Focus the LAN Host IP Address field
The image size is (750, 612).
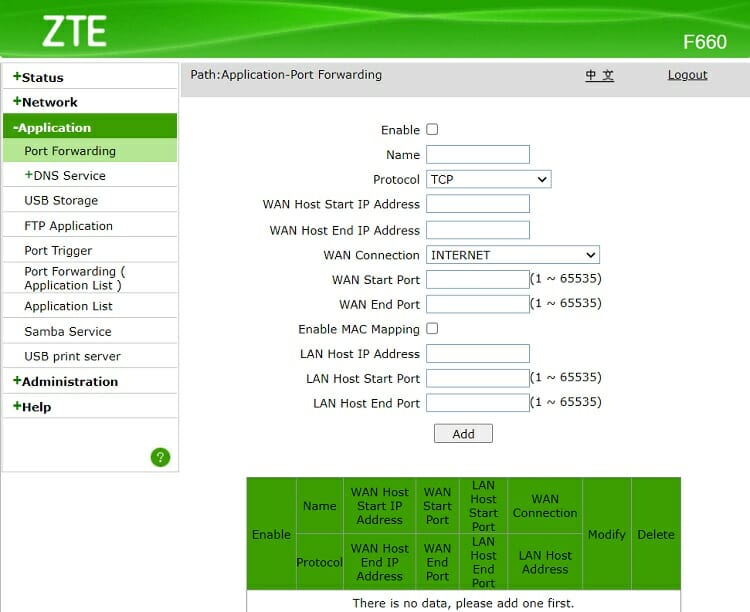477,354
